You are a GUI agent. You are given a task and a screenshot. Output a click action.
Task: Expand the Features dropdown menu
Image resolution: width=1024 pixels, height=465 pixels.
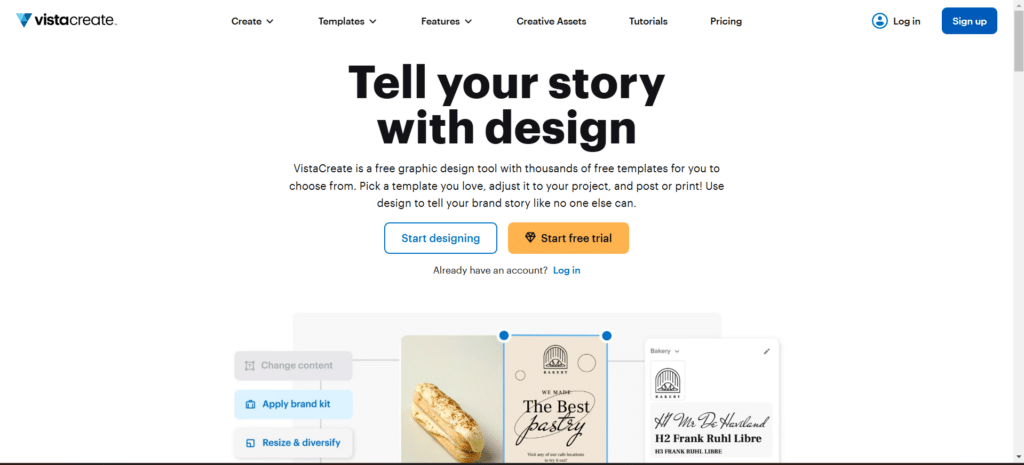click(x=446, y=21)
